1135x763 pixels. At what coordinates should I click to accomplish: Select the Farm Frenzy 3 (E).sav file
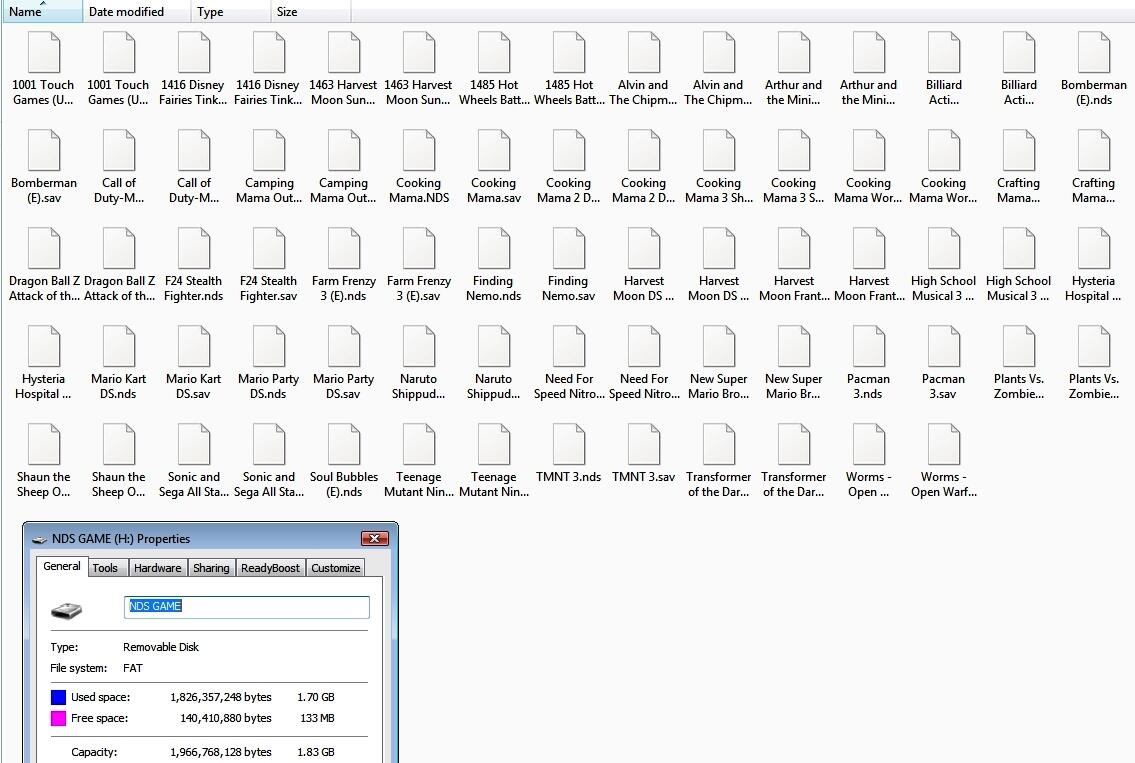pyautogui.click(x=418, y=265)
